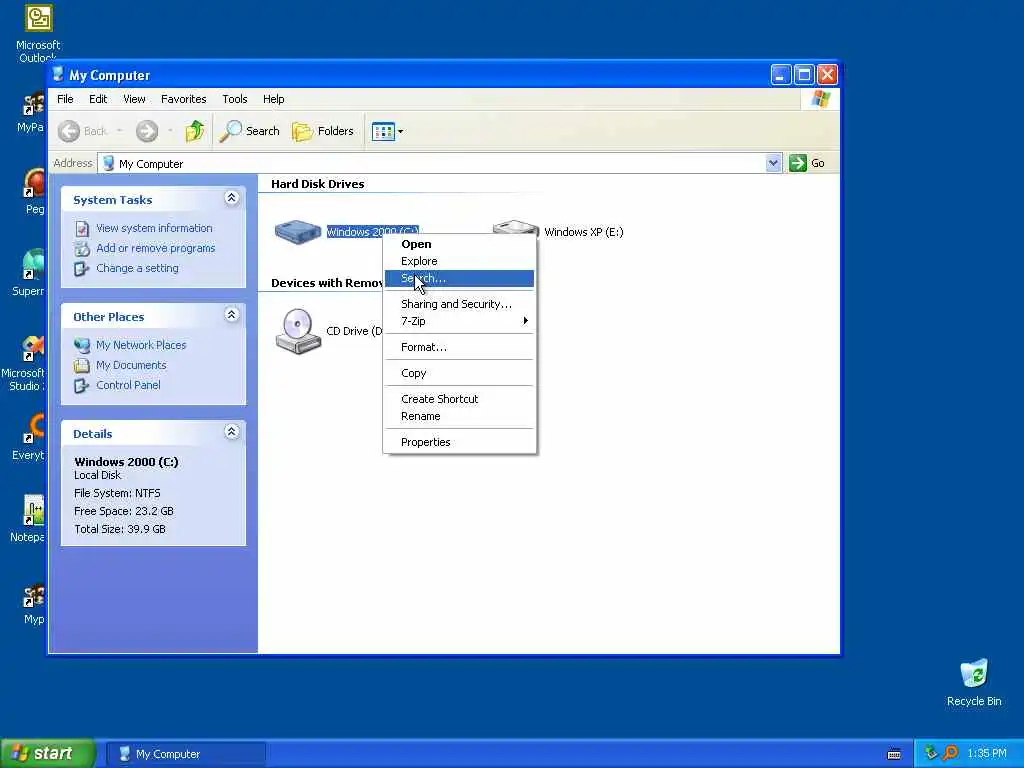
Task: Click the Start button
Action: click(47, 754)
